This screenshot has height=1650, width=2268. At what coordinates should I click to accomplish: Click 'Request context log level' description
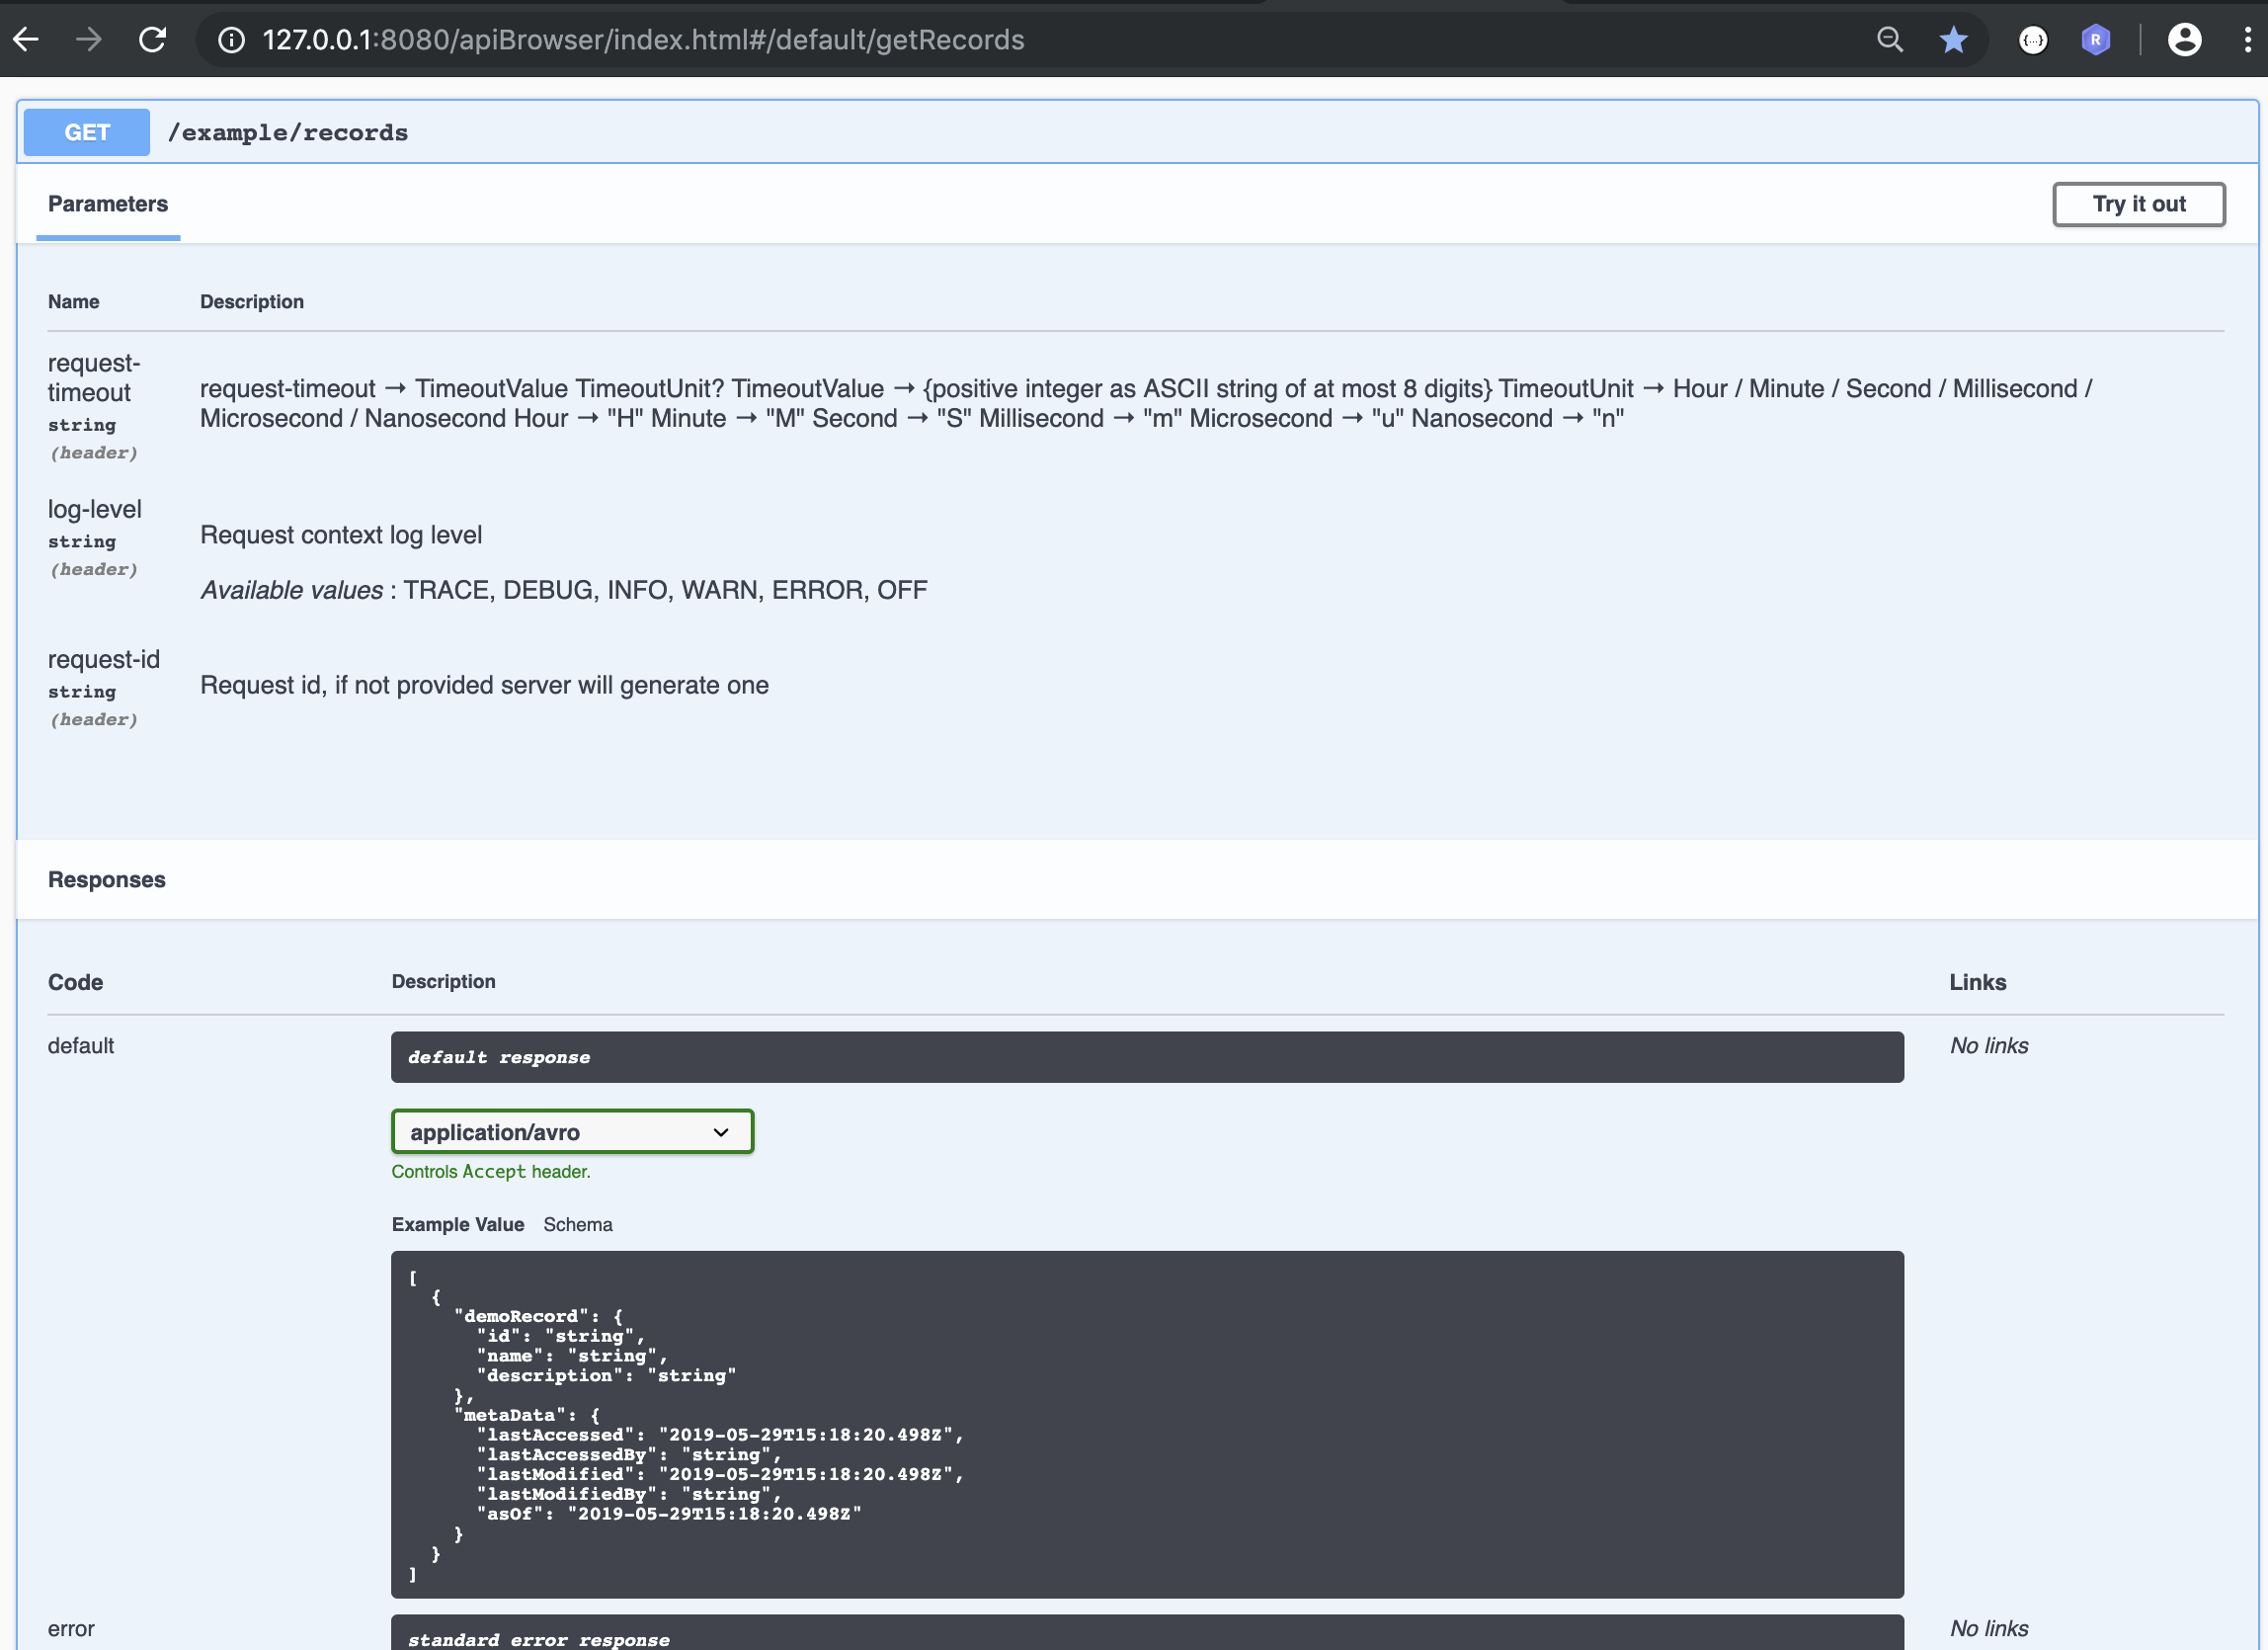tap(341, 535)
